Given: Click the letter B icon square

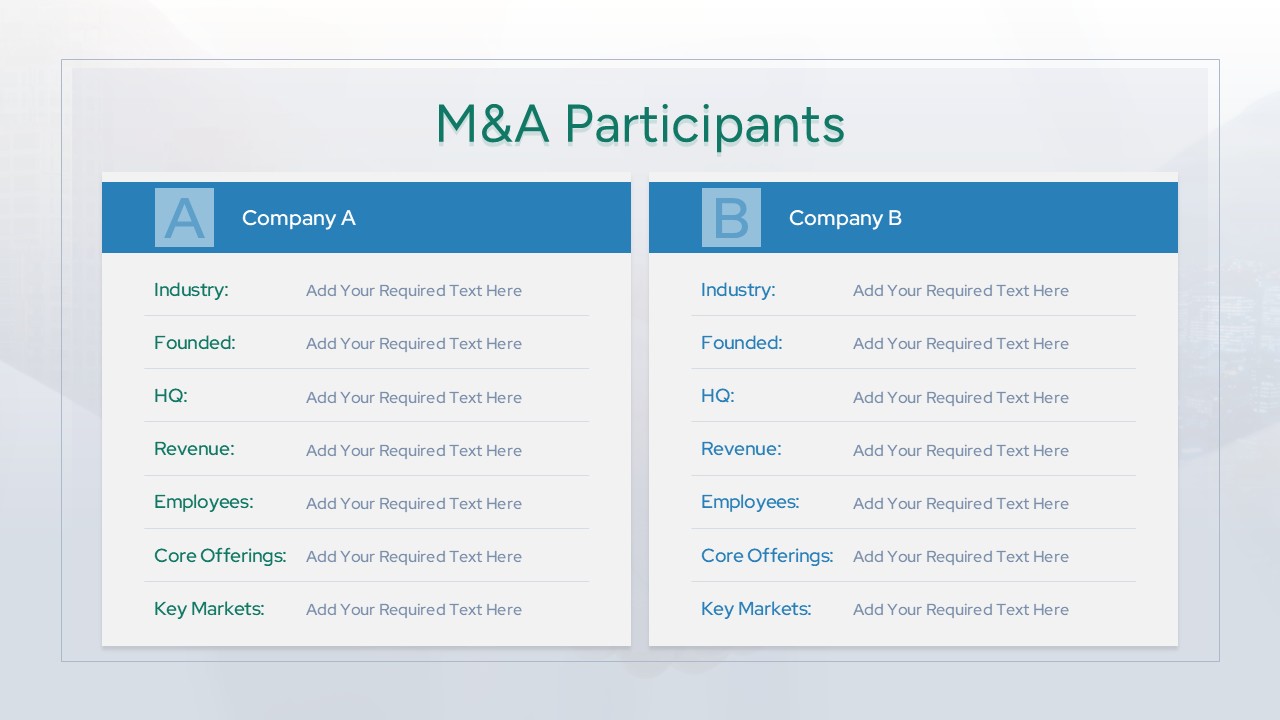Looking at the screenshot, I should tap(731, 218).
